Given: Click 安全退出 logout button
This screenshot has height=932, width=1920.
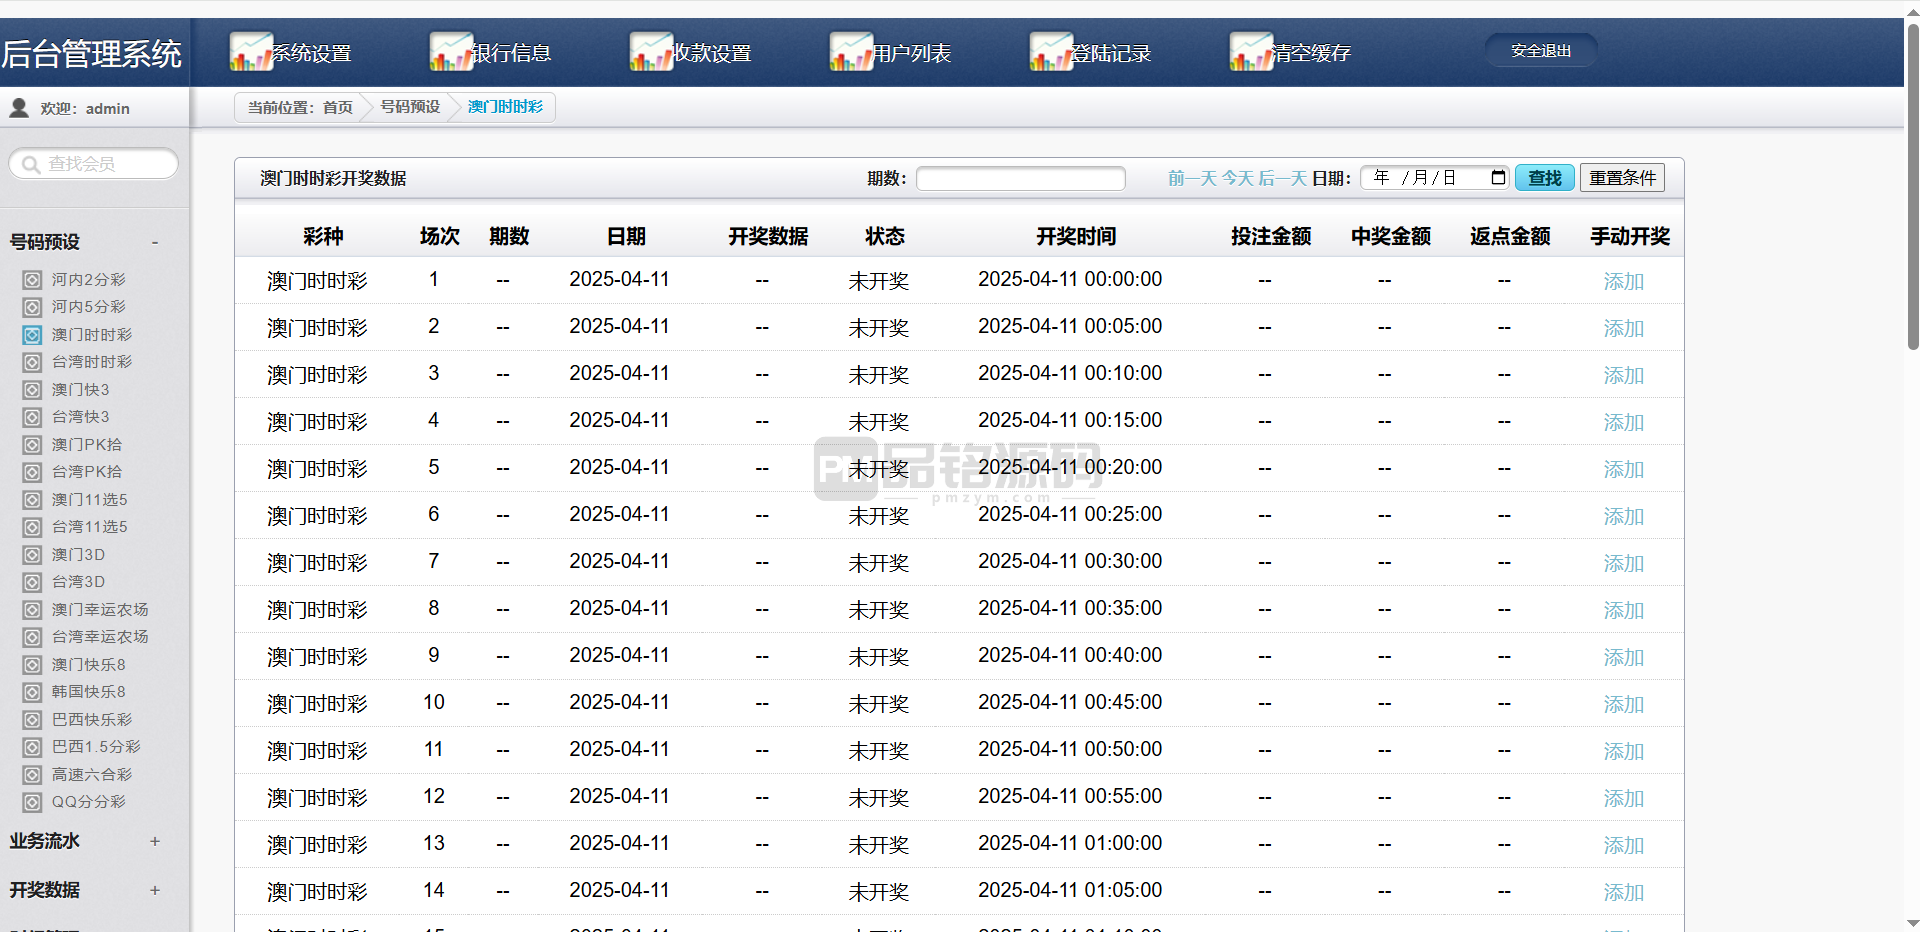Looking at the screenshot, I should tap(1541, 50).
